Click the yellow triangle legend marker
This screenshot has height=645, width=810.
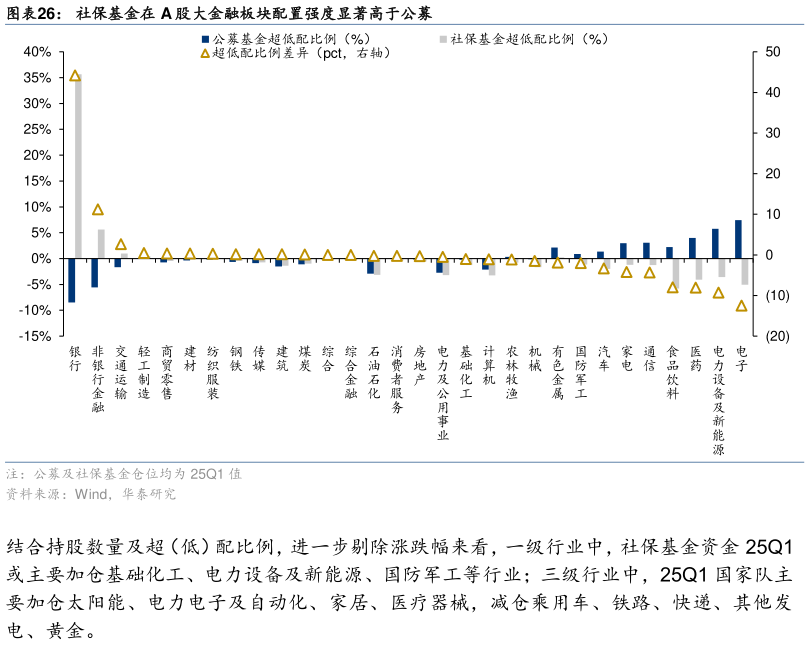pos(205,53)
